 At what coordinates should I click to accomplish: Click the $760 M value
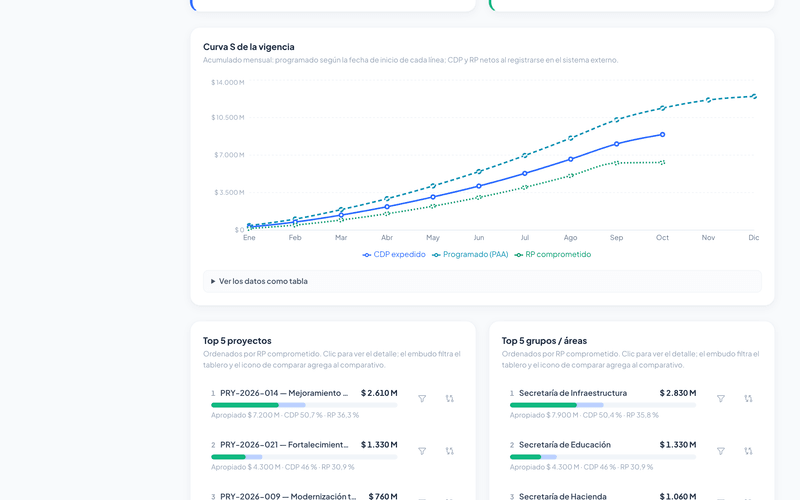point(383,496)
